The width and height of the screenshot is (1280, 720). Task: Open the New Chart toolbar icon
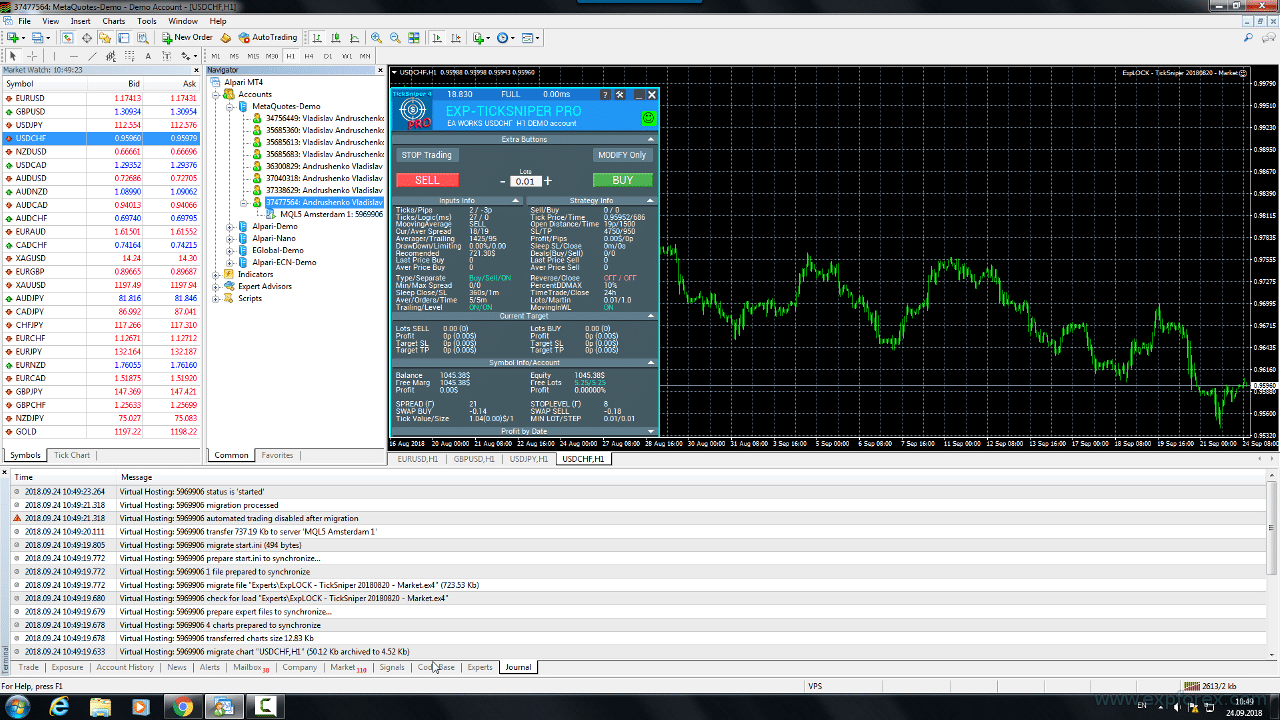click(13, 37)
